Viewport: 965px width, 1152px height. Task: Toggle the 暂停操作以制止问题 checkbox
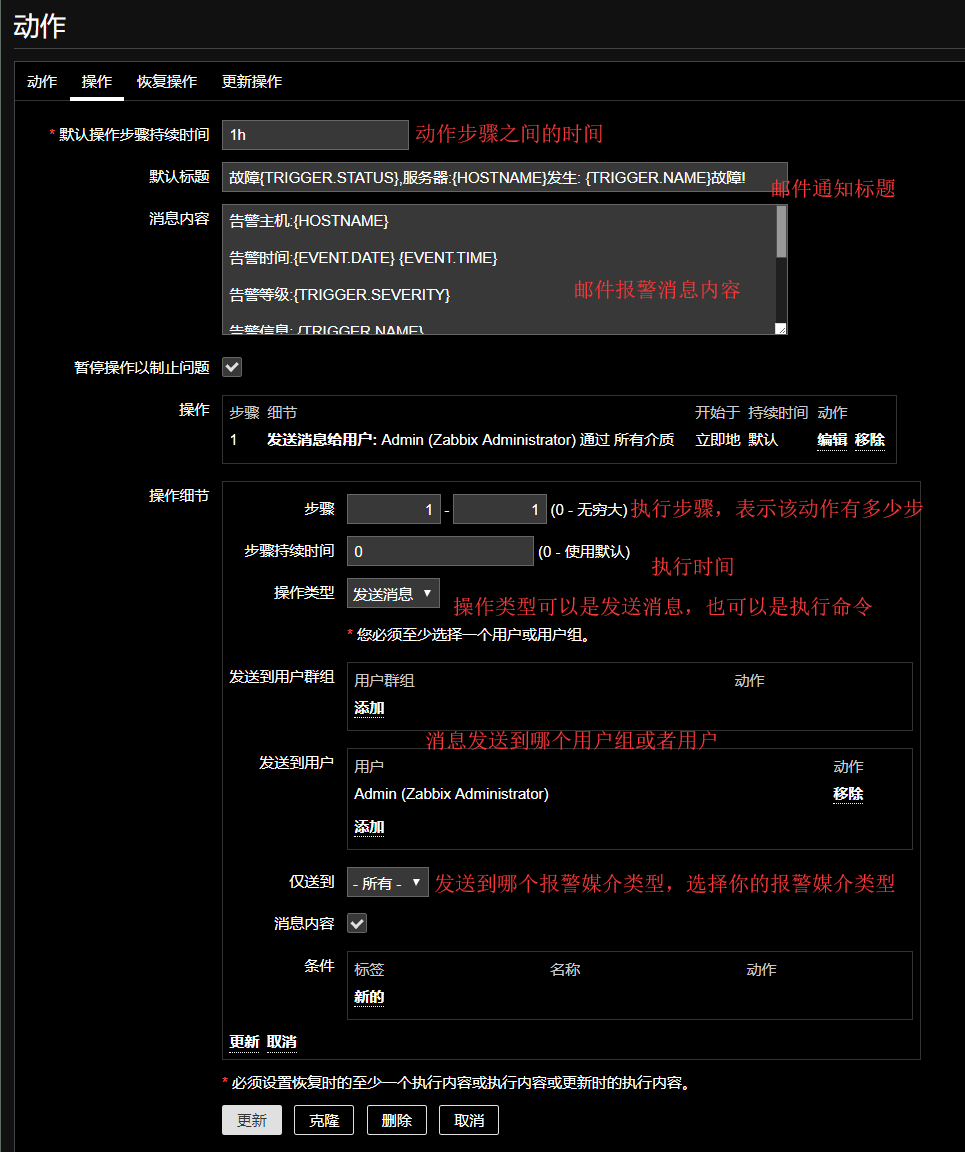(x=232, y=367)
